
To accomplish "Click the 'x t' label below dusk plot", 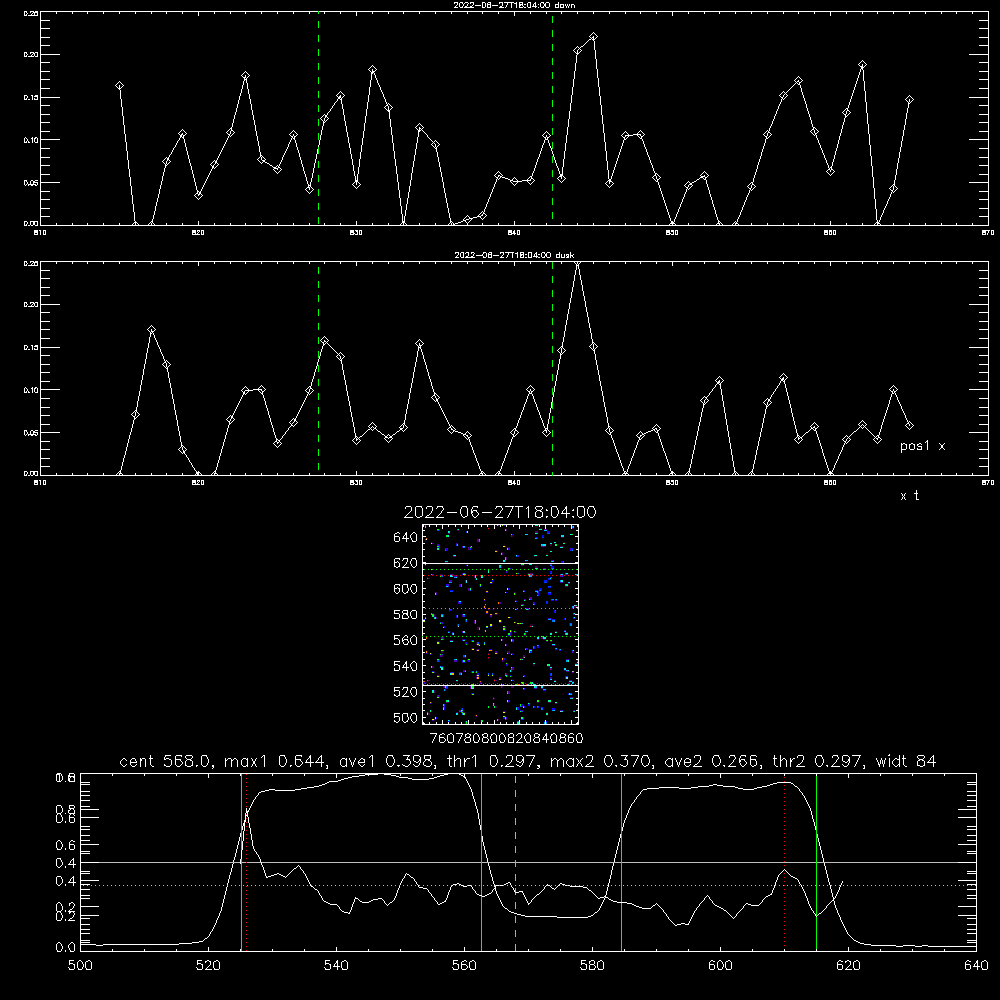I will [909, 496].
